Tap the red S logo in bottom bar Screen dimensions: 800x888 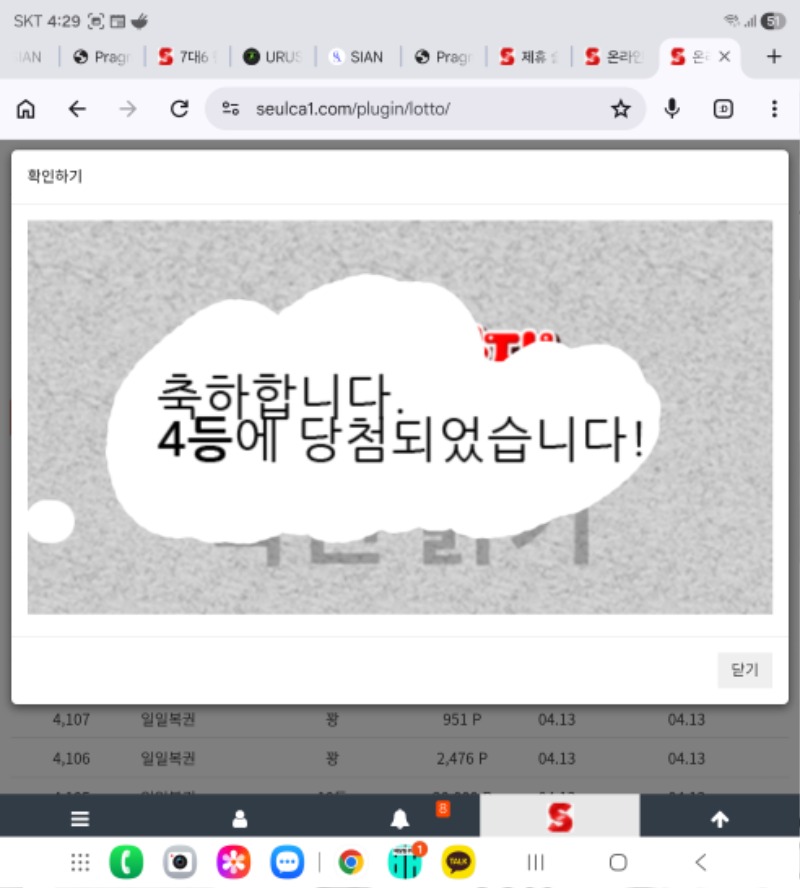coord(560,818)
